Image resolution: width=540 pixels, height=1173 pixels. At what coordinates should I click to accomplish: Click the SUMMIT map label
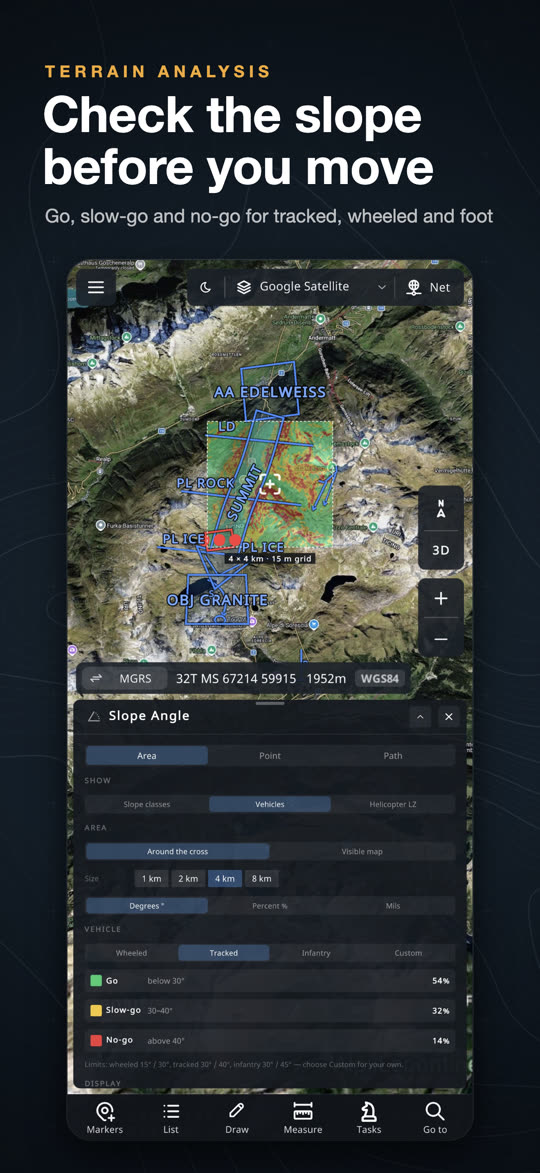pos(244,494)
